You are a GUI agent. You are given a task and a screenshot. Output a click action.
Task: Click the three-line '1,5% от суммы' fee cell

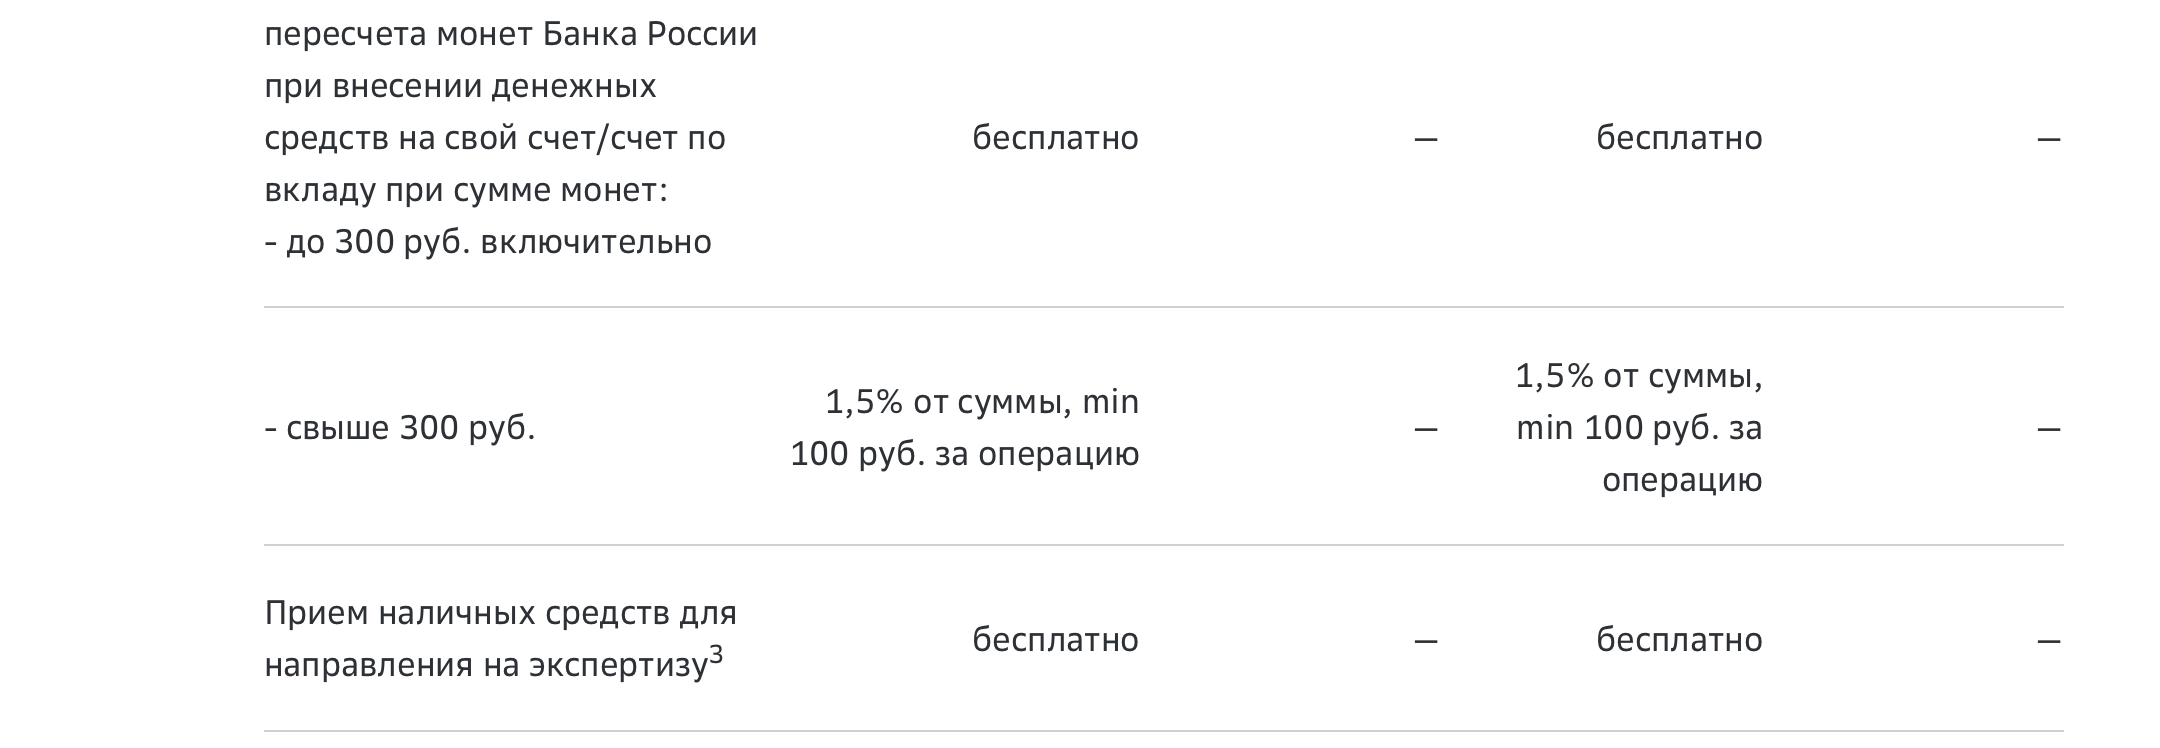click(x=1639, y=428)
